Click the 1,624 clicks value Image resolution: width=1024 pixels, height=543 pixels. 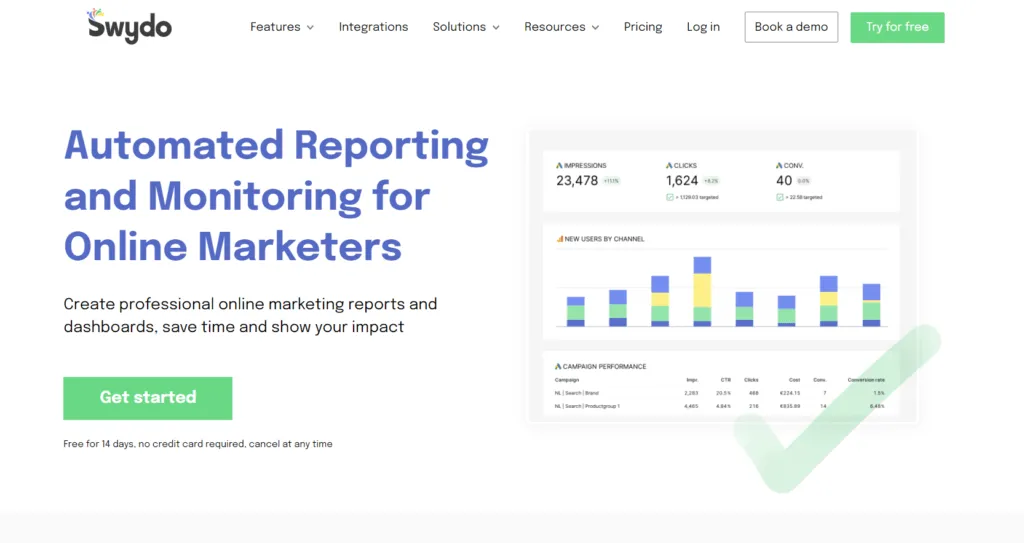coord(682,181)
